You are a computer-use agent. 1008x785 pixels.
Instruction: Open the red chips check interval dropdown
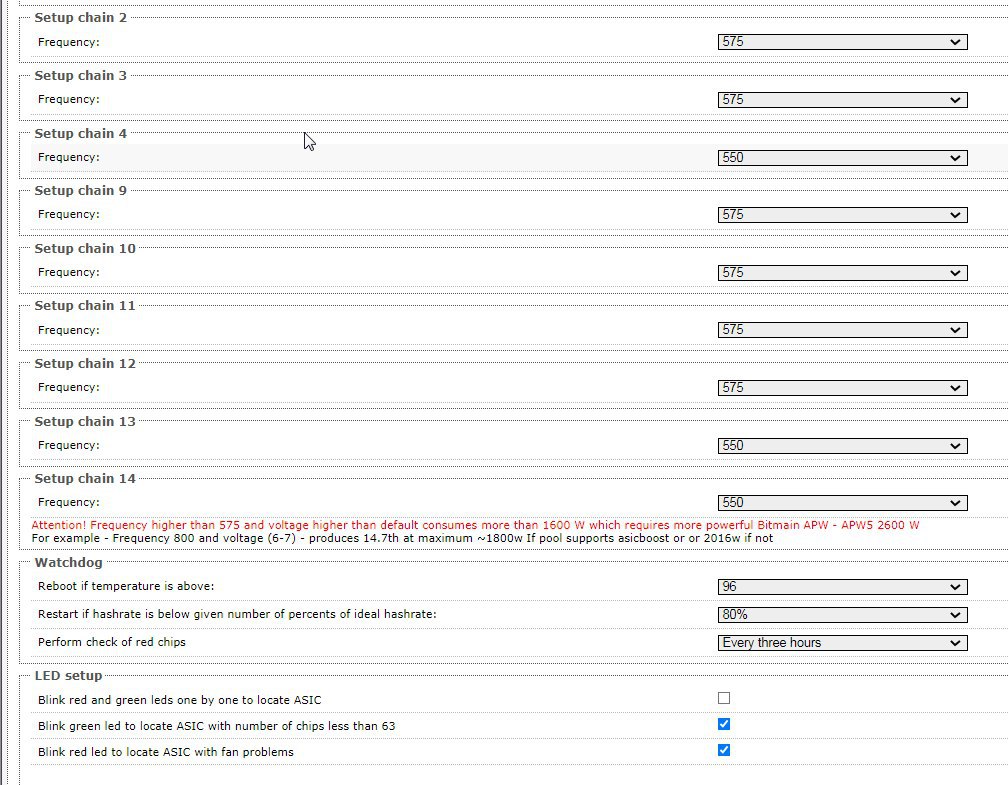tap(842, 643)
